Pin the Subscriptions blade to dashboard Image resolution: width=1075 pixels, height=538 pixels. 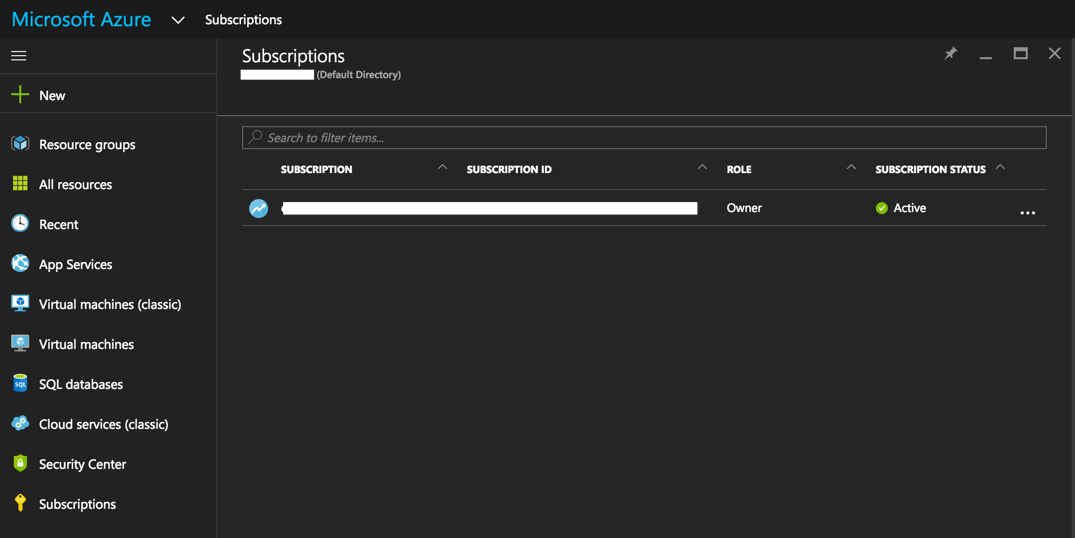point(950,54)
